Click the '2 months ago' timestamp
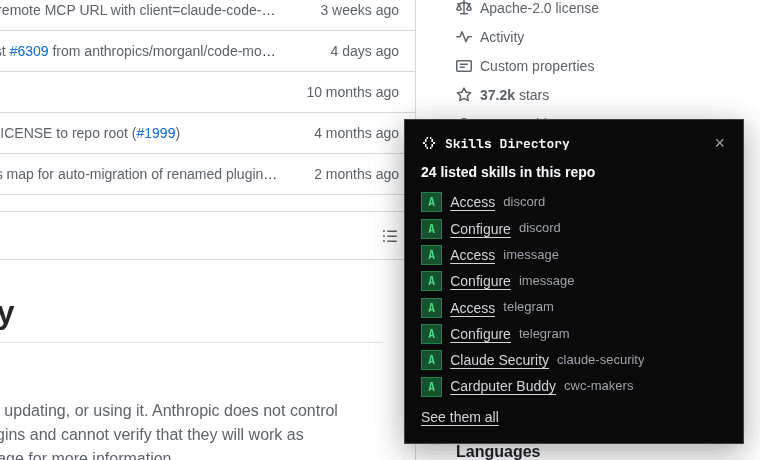The height and width of the screenshot is (460, 760). [356, 174]
